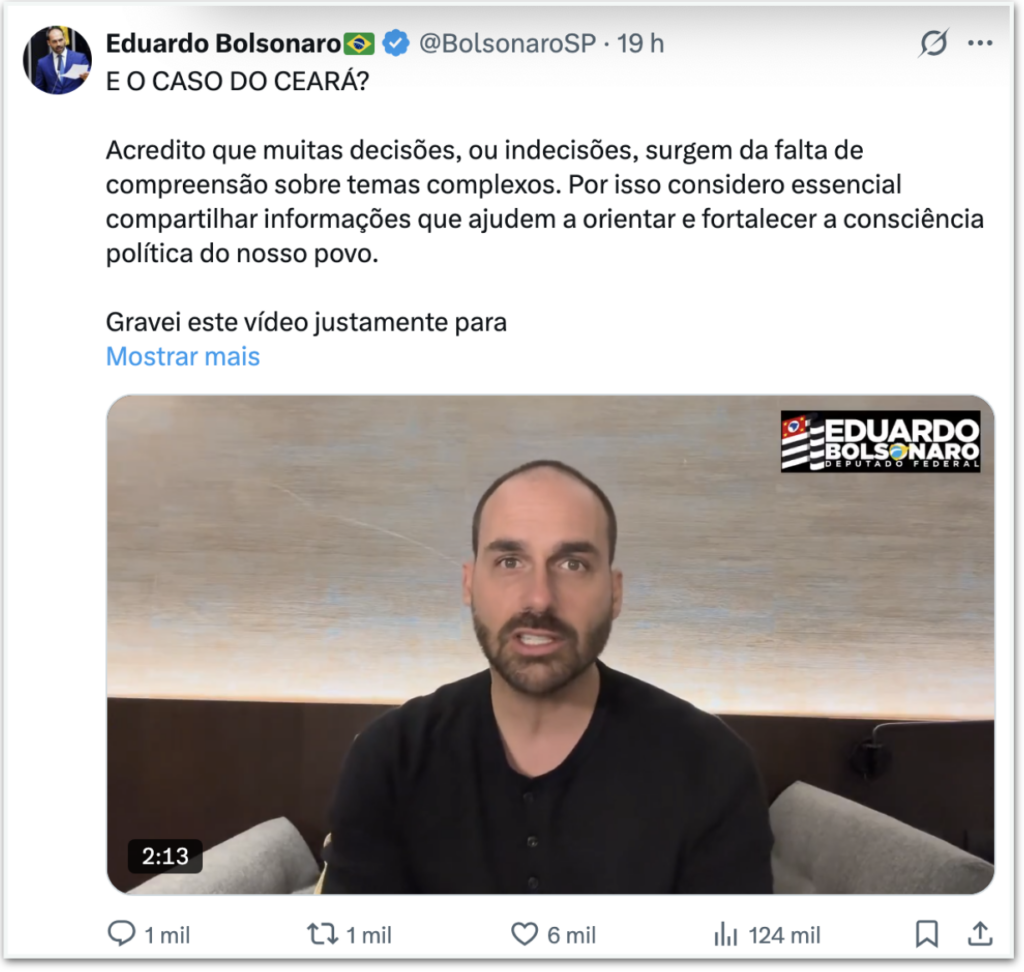Open the @BolsonaroSP handle link
Viewport: 1024px width, 972px height.
tap(507, 44)
